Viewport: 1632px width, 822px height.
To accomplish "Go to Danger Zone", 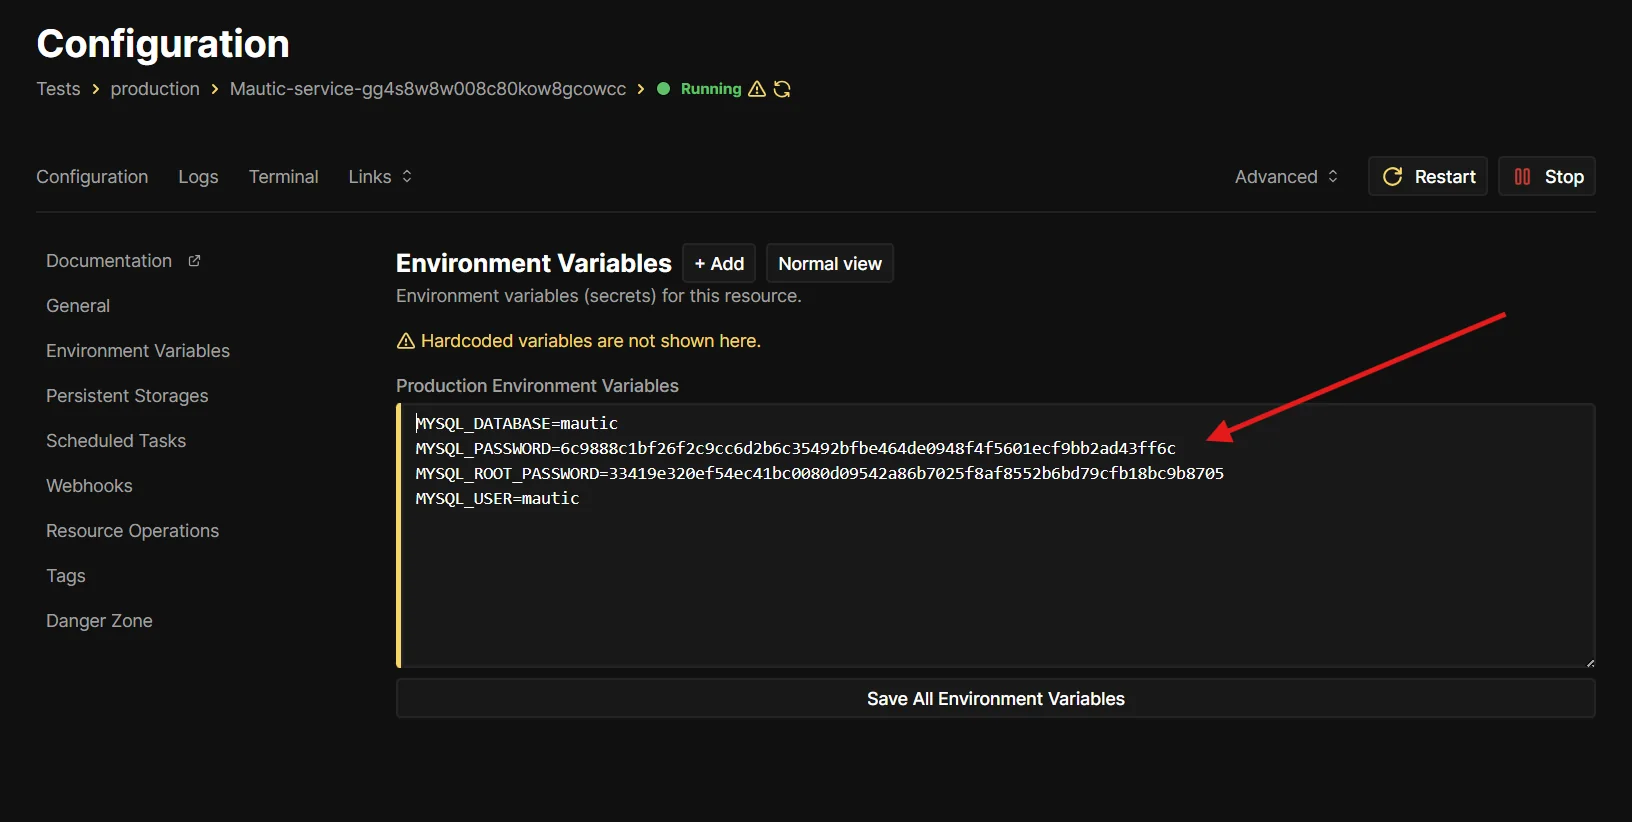I will click(99, 621).
